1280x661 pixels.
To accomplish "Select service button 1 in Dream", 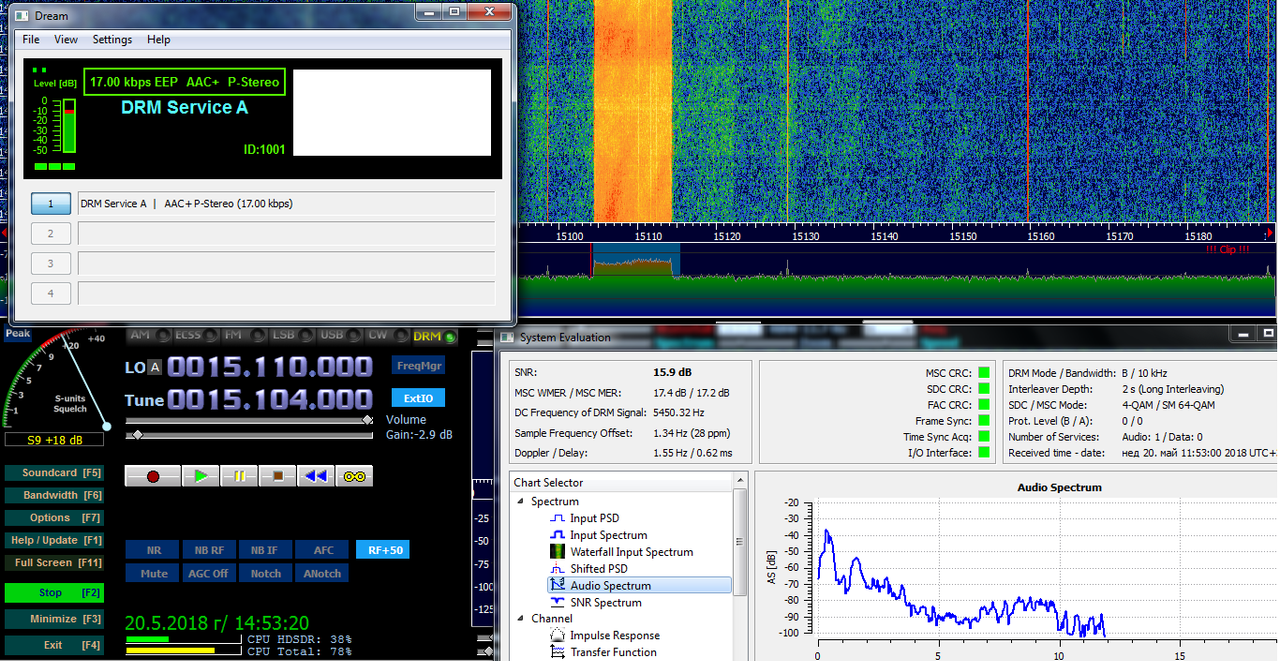I will pyautogui.click(x=50, y=204).
